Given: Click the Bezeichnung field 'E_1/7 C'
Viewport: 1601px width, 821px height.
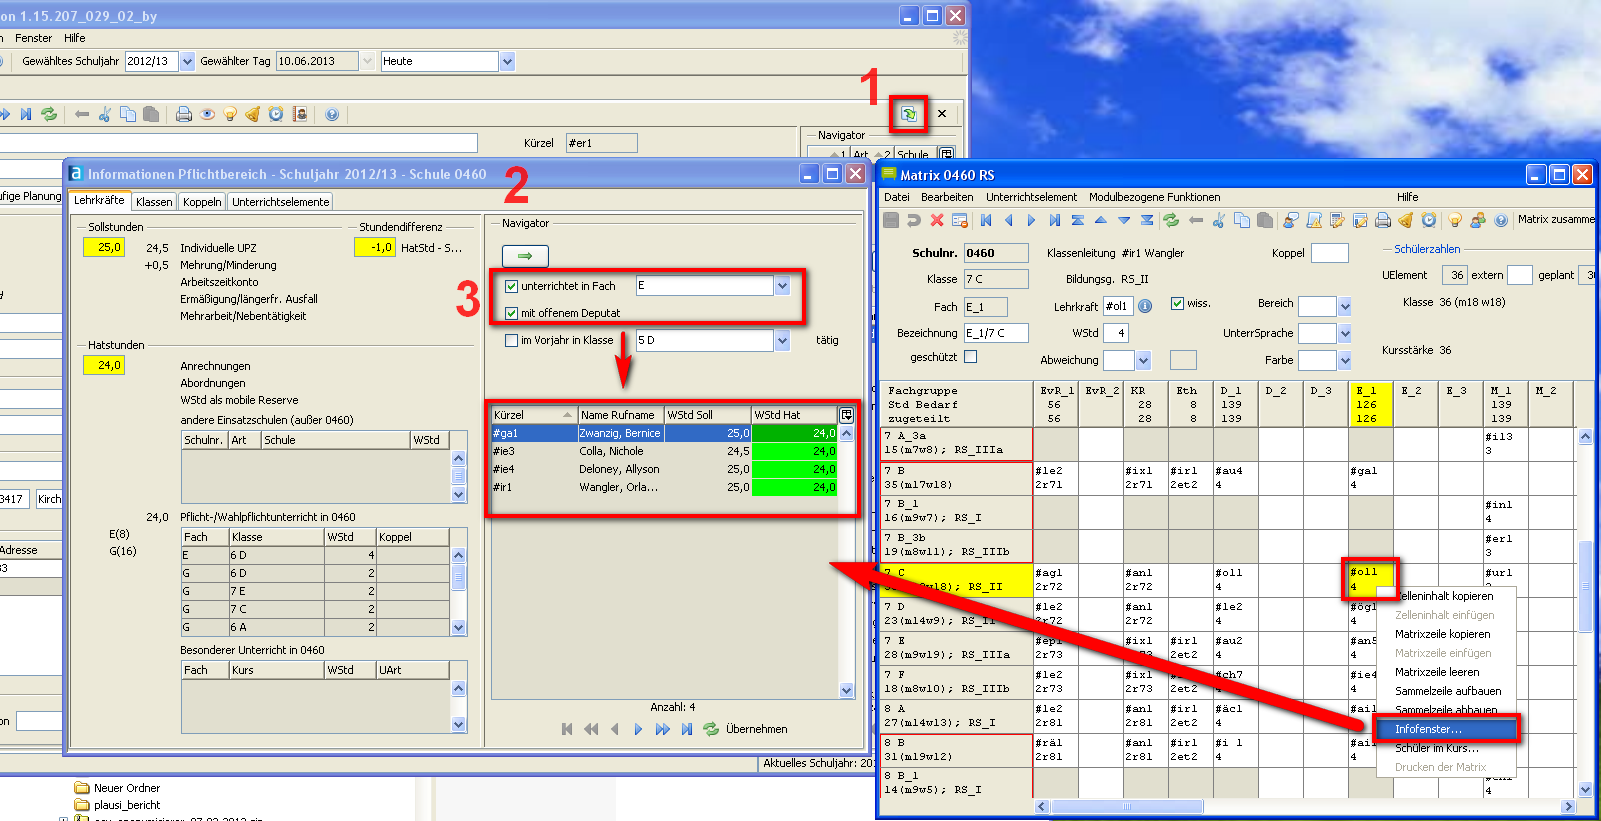Looking at the screenshot, I should click(995, 333).
